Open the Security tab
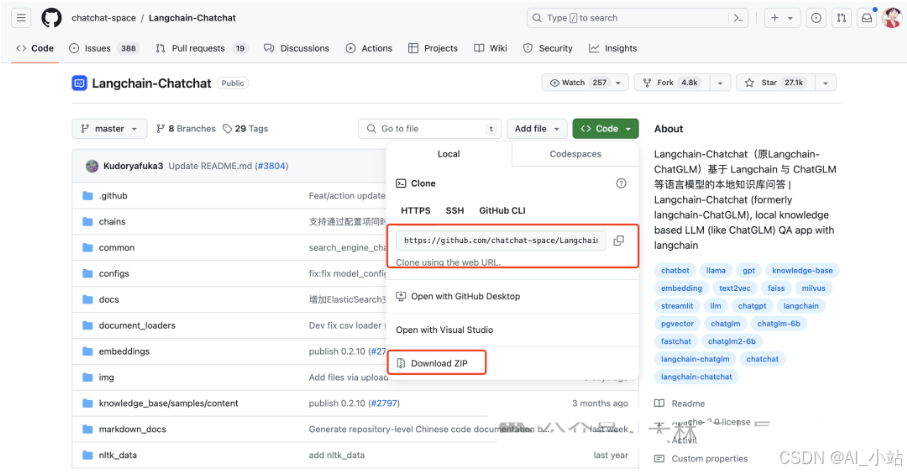 coord(548,48)
